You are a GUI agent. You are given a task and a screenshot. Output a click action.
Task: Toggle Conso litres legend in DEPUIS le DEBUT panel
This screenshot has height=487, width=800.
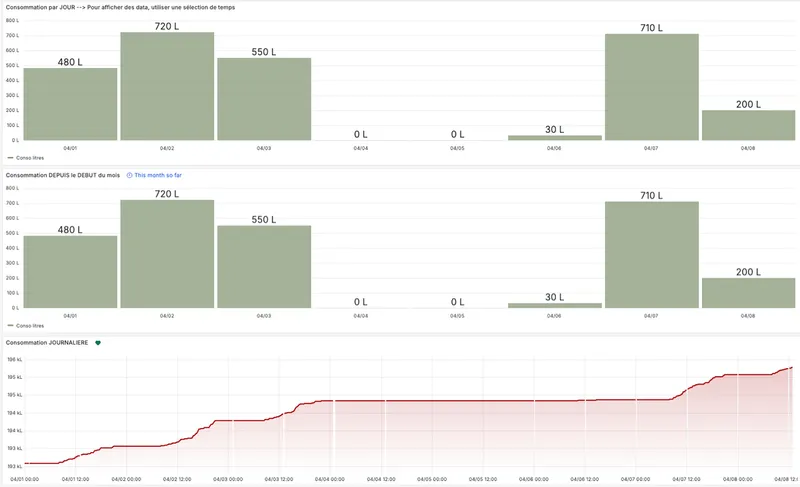[26, 326]
